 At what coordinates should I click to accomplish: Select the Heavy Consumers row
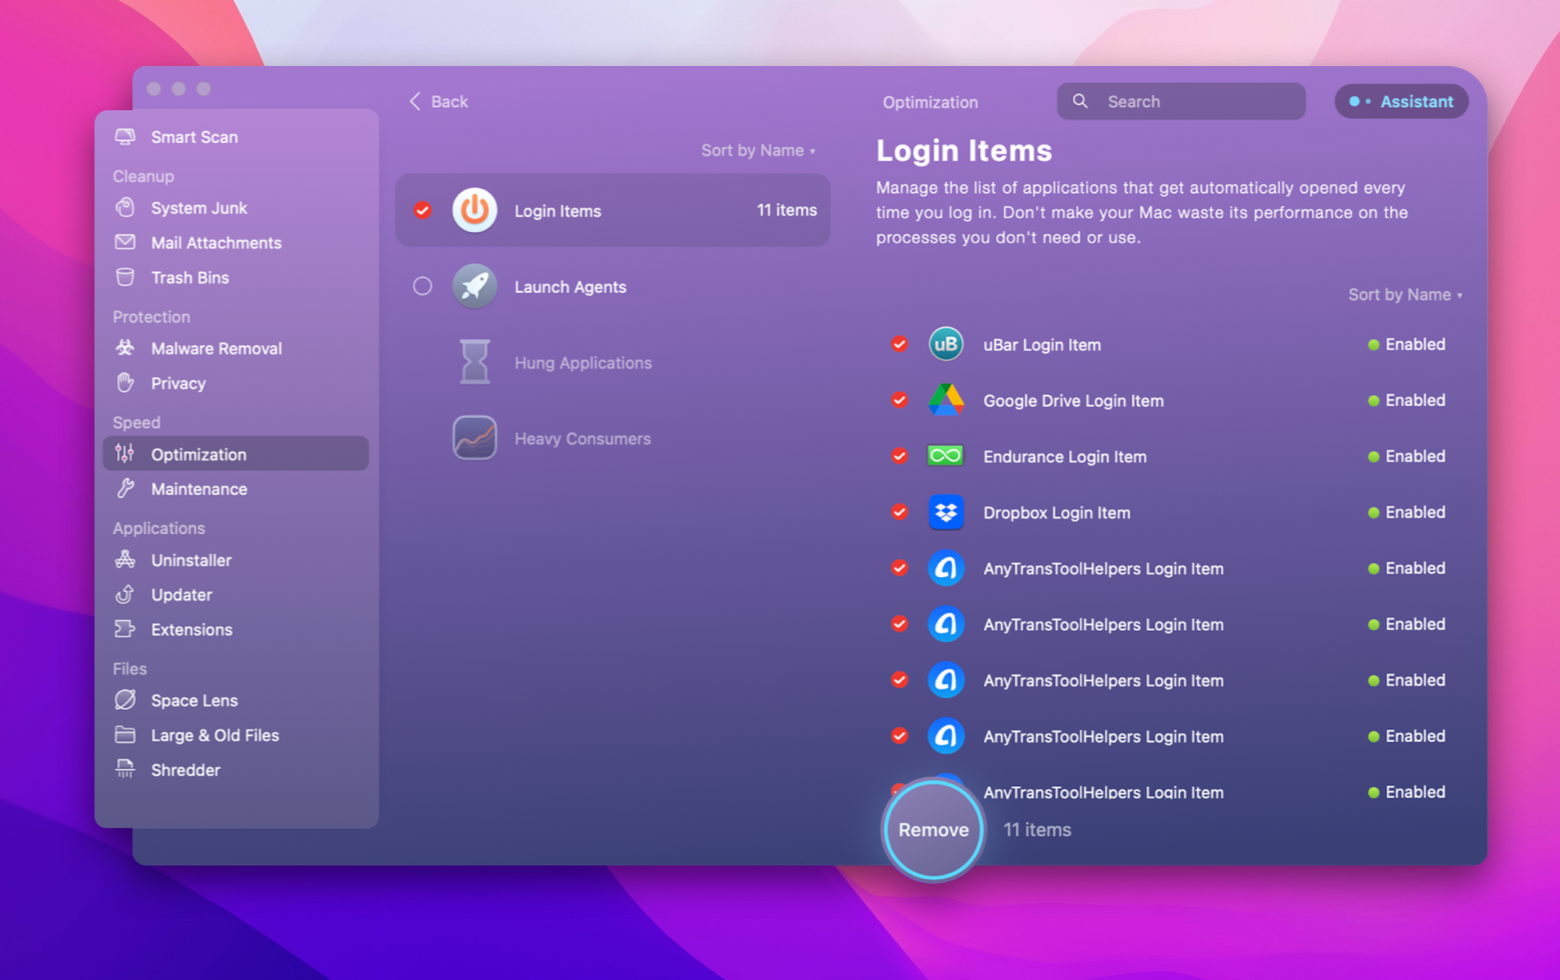pyautogui.click(x=613, y=438)
